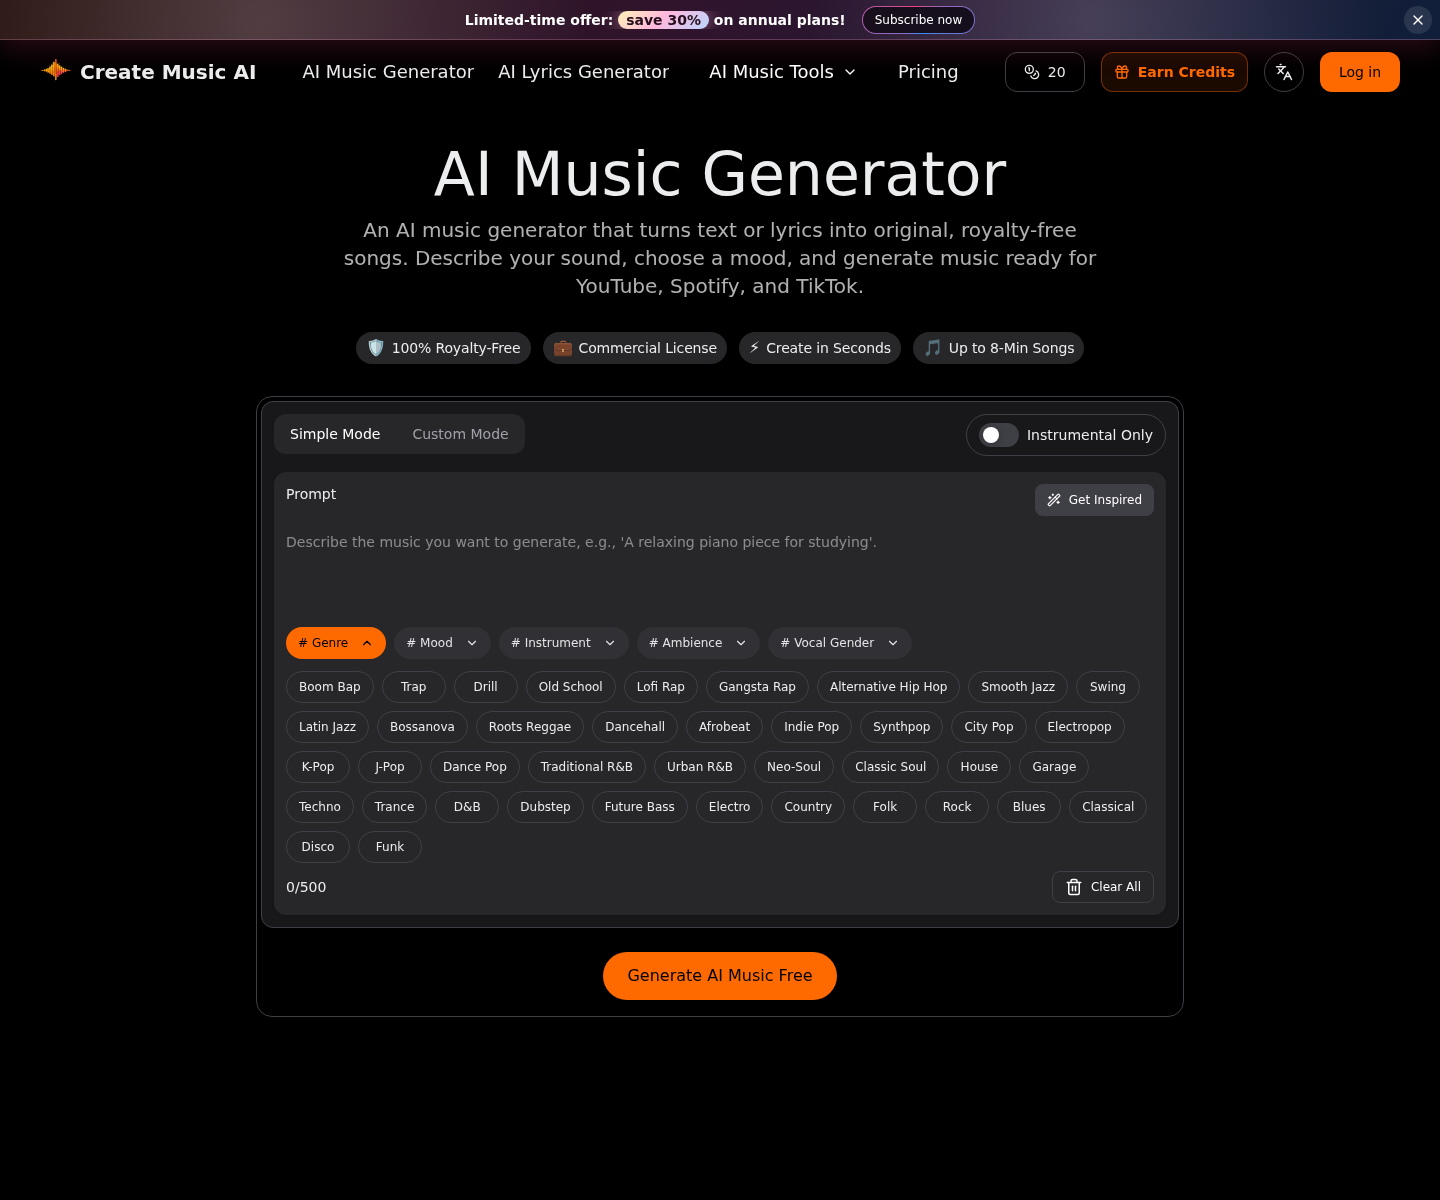Expand the Ambience tag dropdown
The width and height of the screenshot is (1440, 1200).
tap(698, 643)
